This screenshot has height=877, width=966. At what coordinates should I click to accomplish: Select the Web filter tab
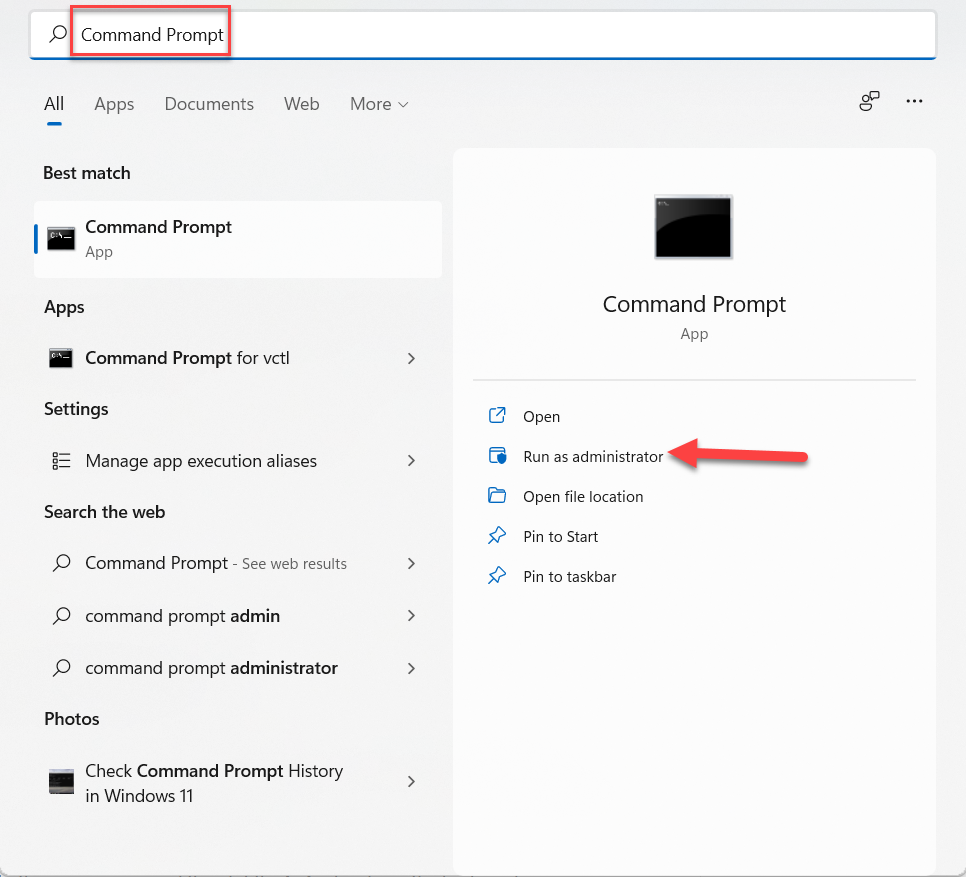301,104
